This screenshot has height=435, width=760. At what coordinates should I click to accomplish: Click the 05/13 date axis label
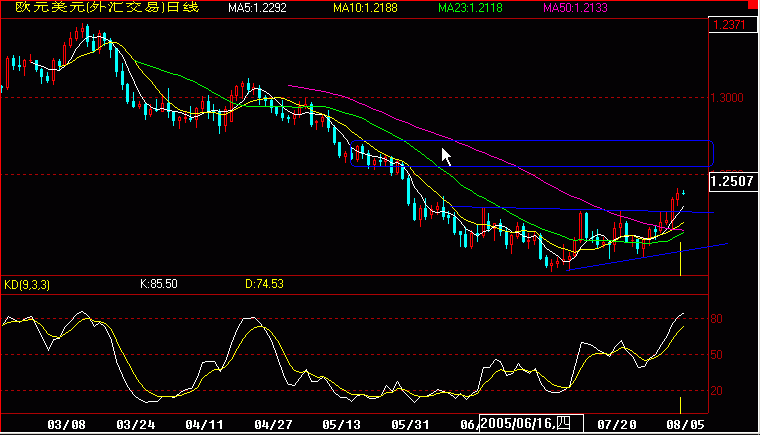click(x=342, y=425)
